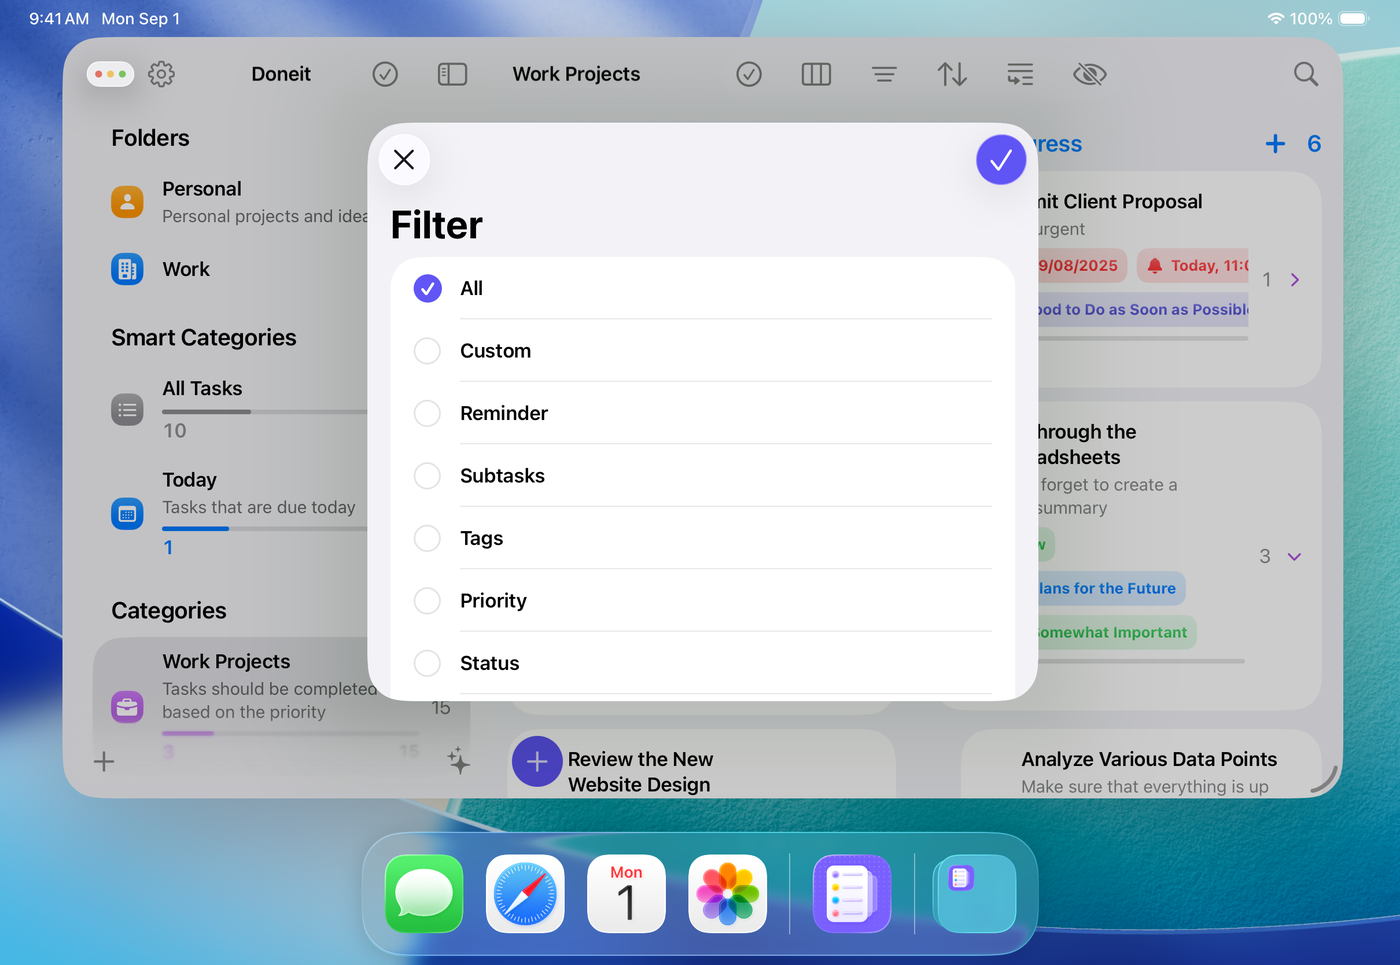Viewport: 1400px width, 965px height.
Task: Select the All Tasks smart category
Action: 202,389
